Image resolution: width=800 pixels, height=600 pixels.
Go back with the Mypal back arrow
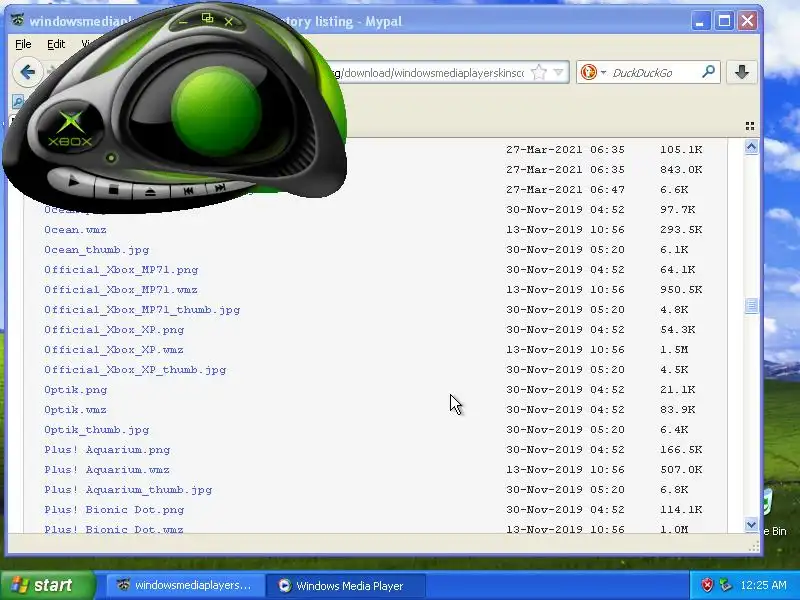click(x=28, y=72)
